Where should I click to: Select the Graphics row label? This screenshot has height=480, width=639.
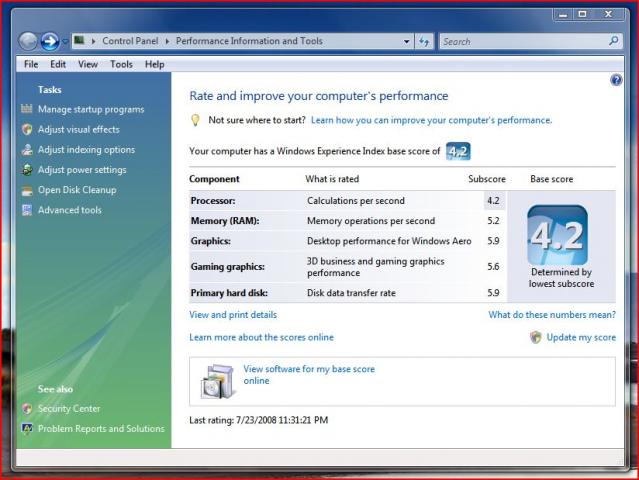pyautogui.click(x=210, y=241)
